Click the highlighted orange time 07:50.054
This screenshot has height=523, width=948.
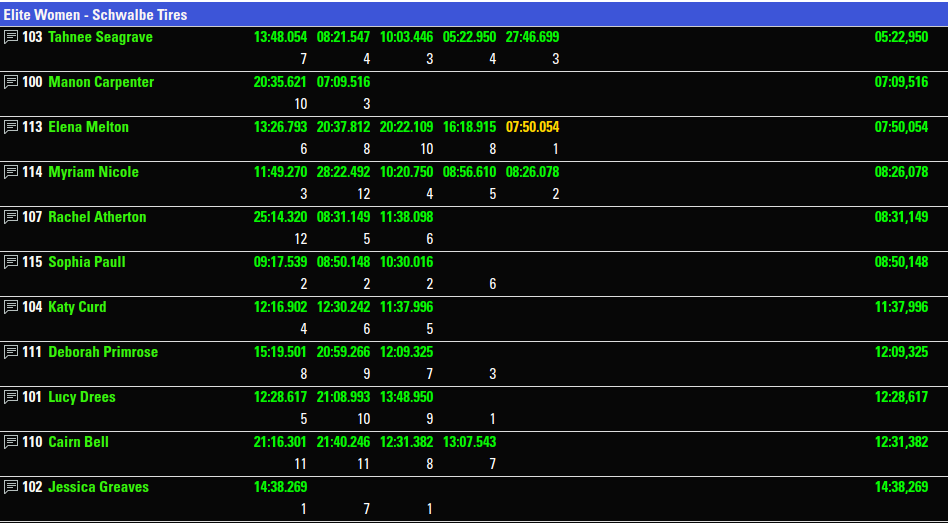tap(532, 127)
